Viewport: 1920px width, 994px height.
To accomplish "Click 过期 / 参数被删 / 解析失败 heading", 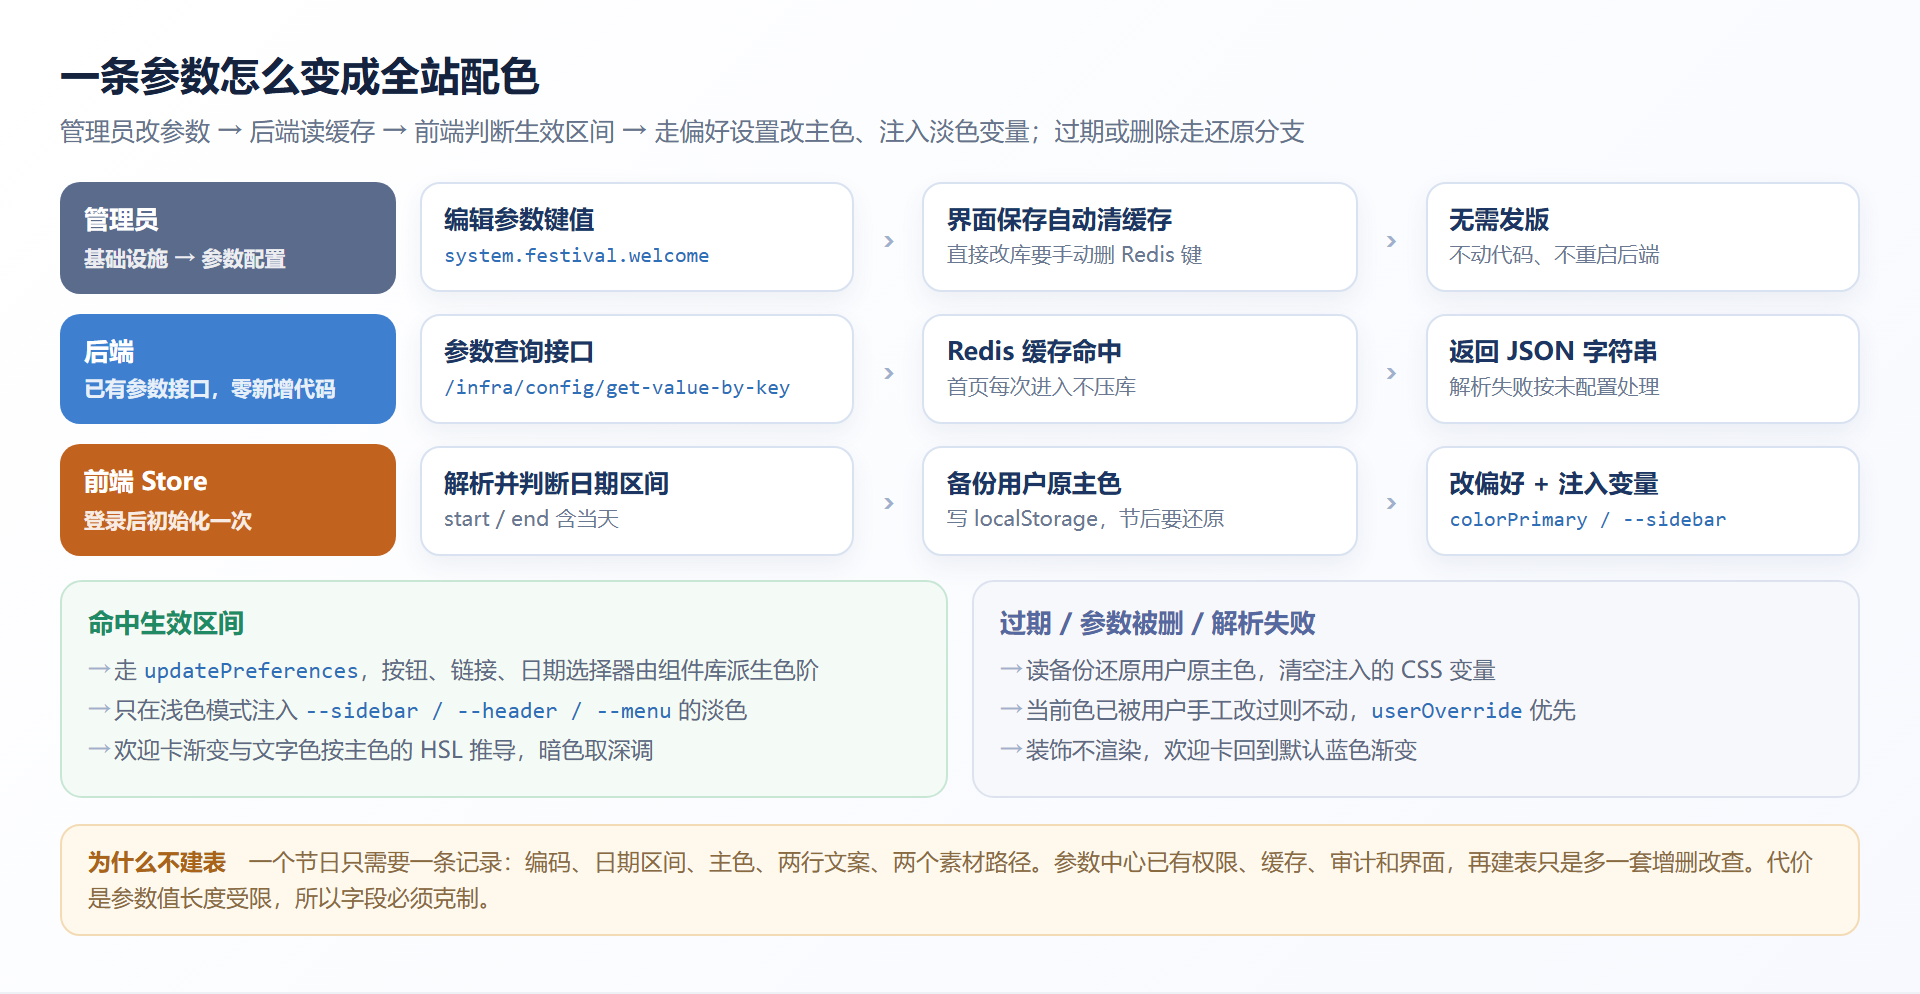I will click(1157, 623).
